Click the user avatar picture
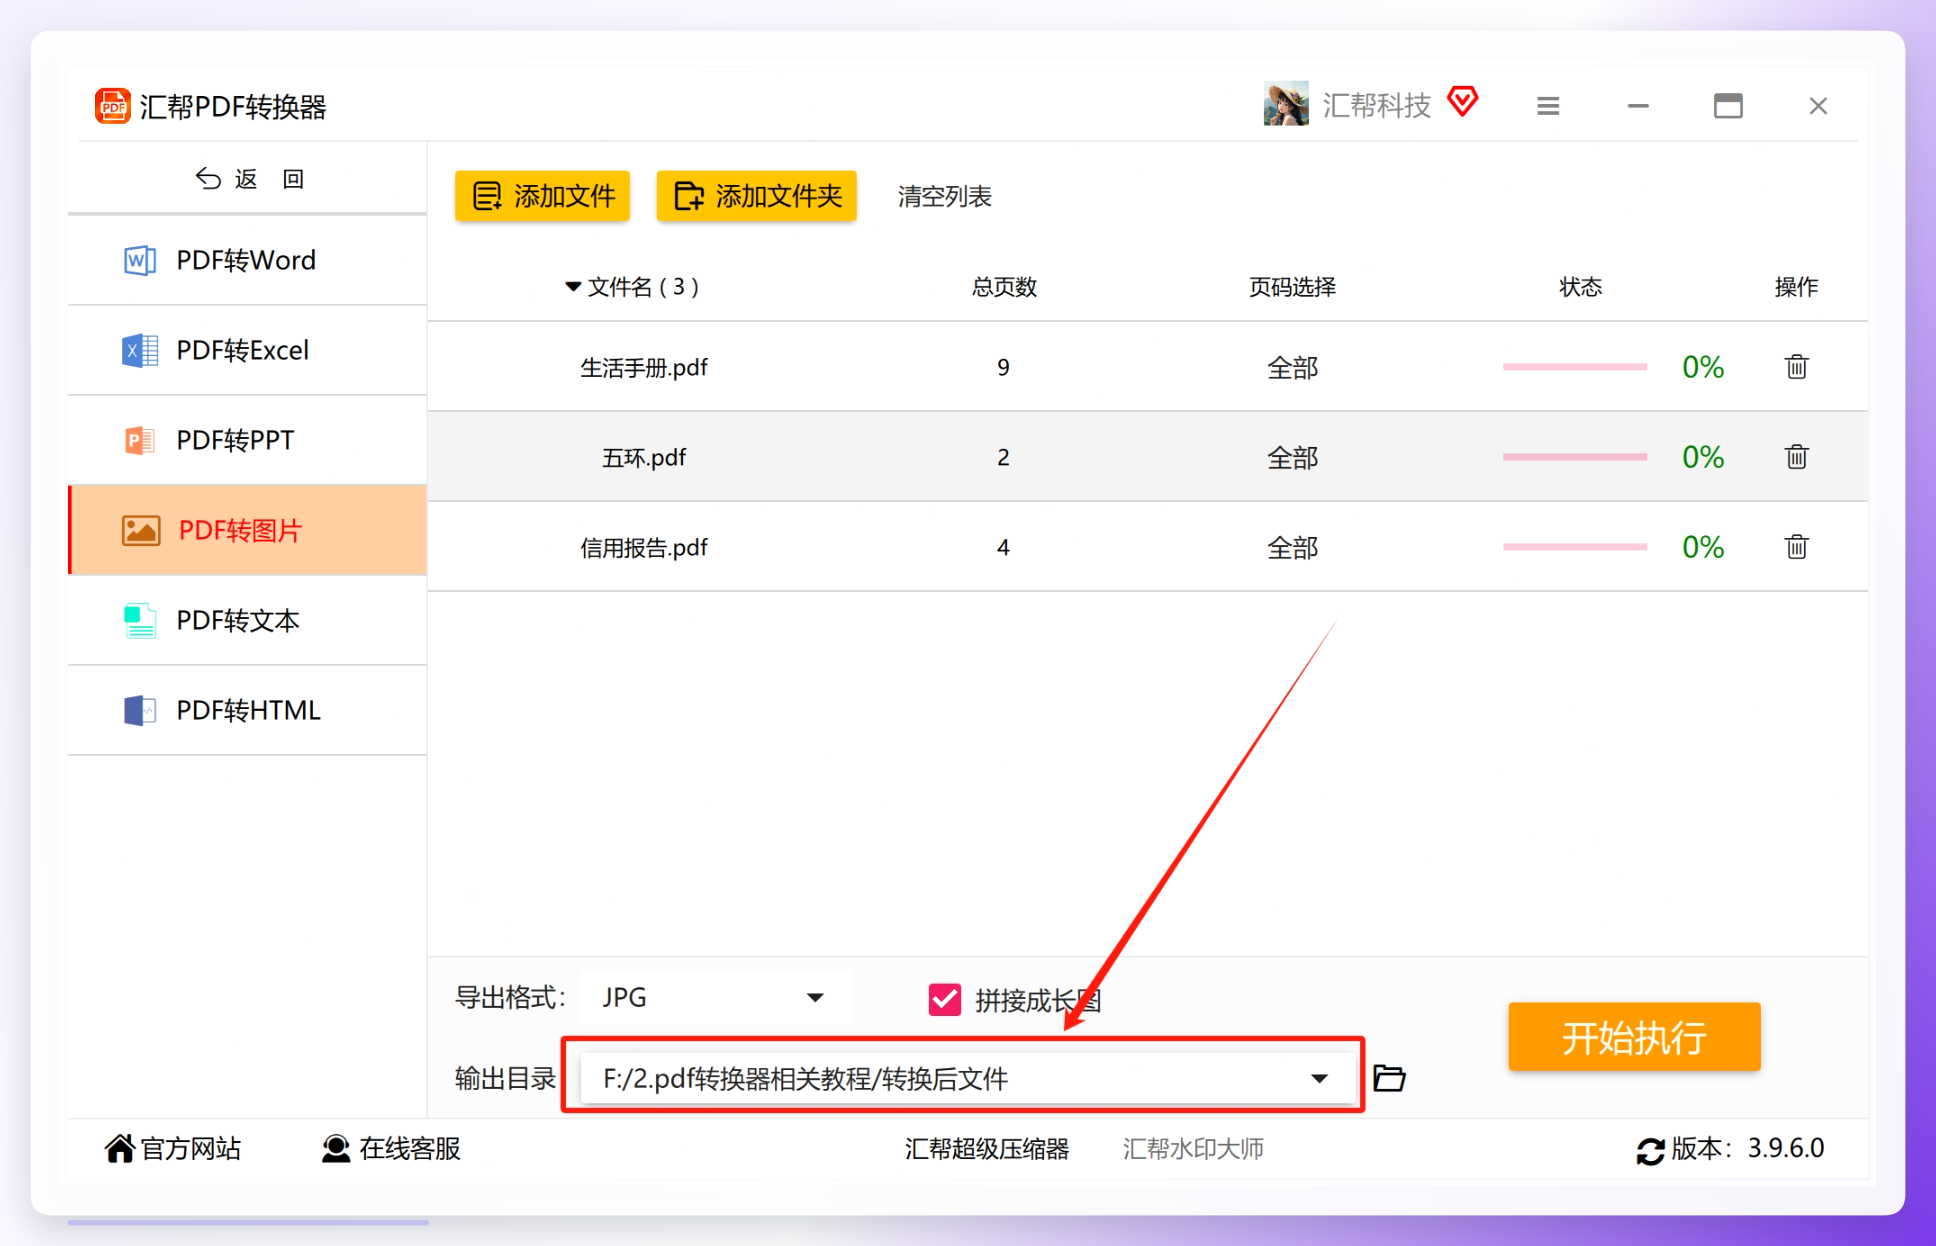Screen dimensions: 1936x1246 (x=1286, y=104)
